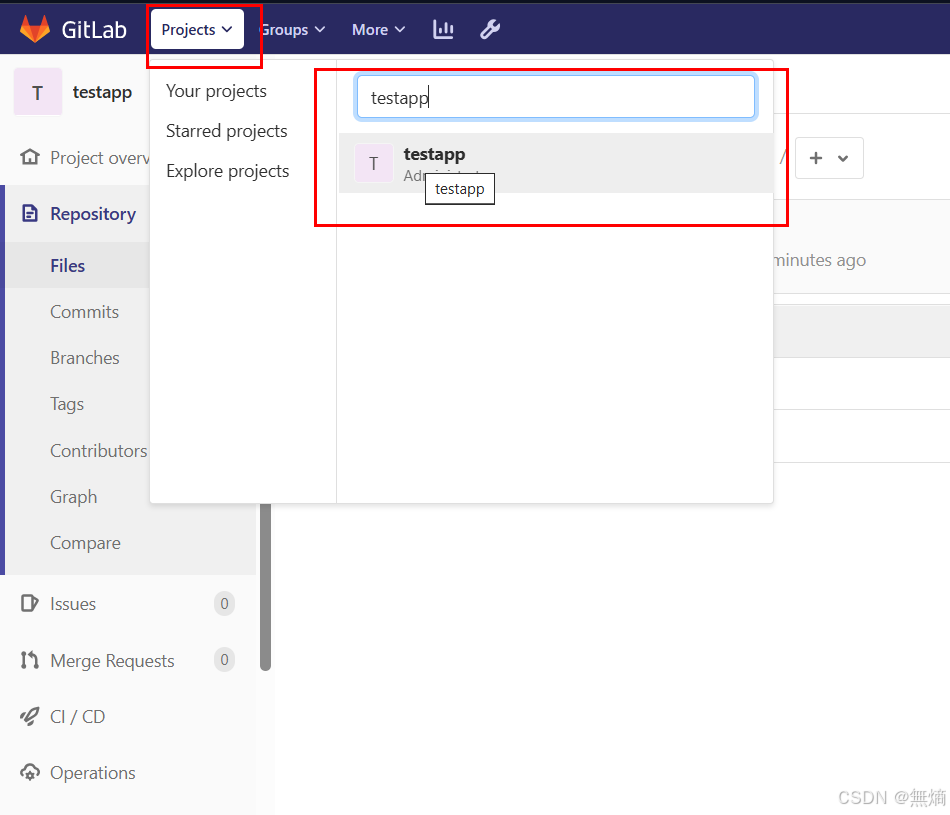This screenshot has height=815, width=950.
Task: Open Branches under Repository
Action: pyautogui.click(x=85, y=358)
